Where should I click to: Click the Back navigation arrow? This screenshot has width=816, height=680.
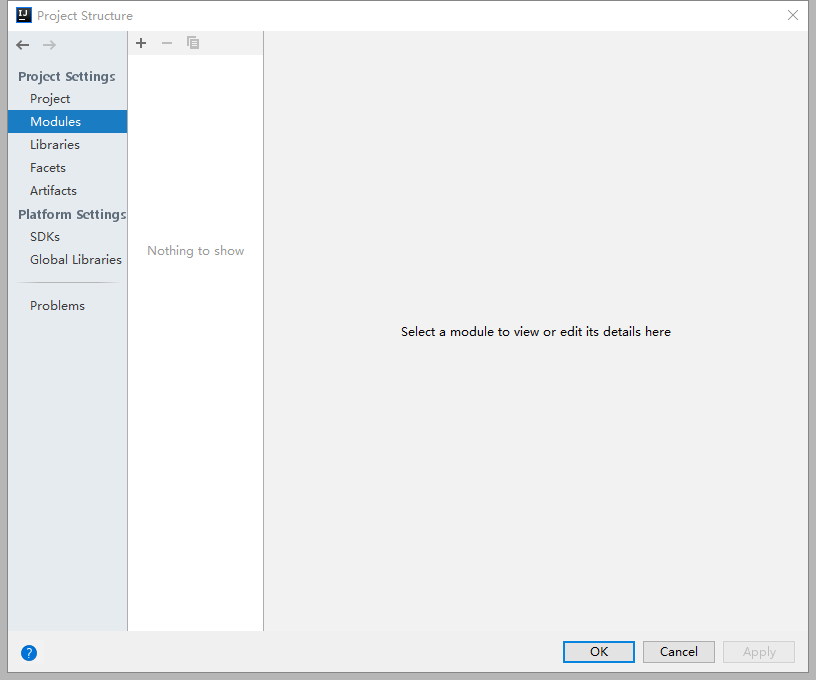pos(22,44)
